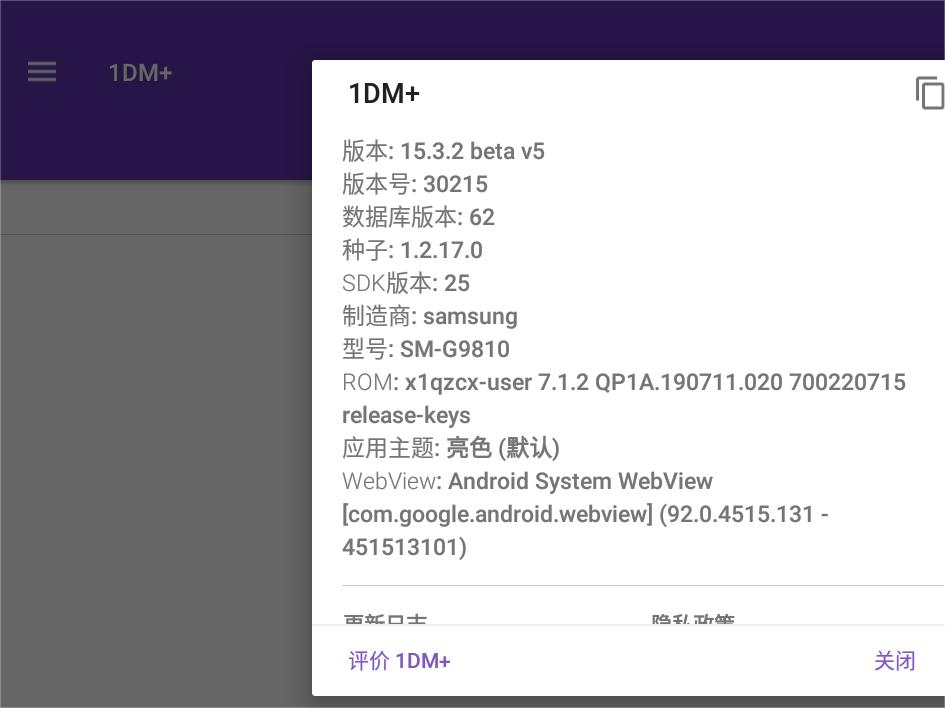
Task: Close the dialog with the 关闭 button
Action: coord(894,661)
